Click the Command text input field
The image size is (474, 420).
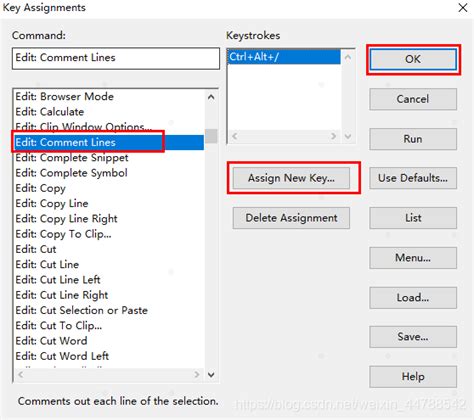point(116,58)
